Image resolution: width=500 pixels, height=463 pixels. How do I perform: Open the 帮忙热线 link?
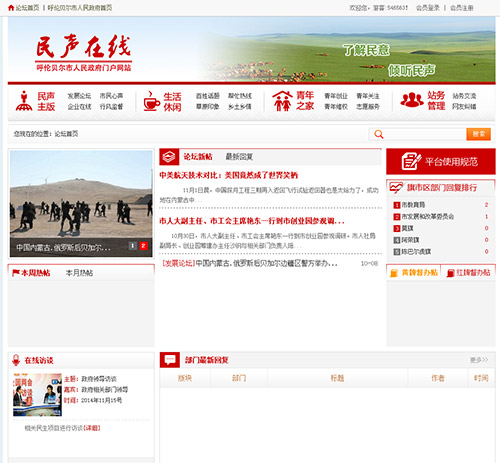tap(240, 96)
